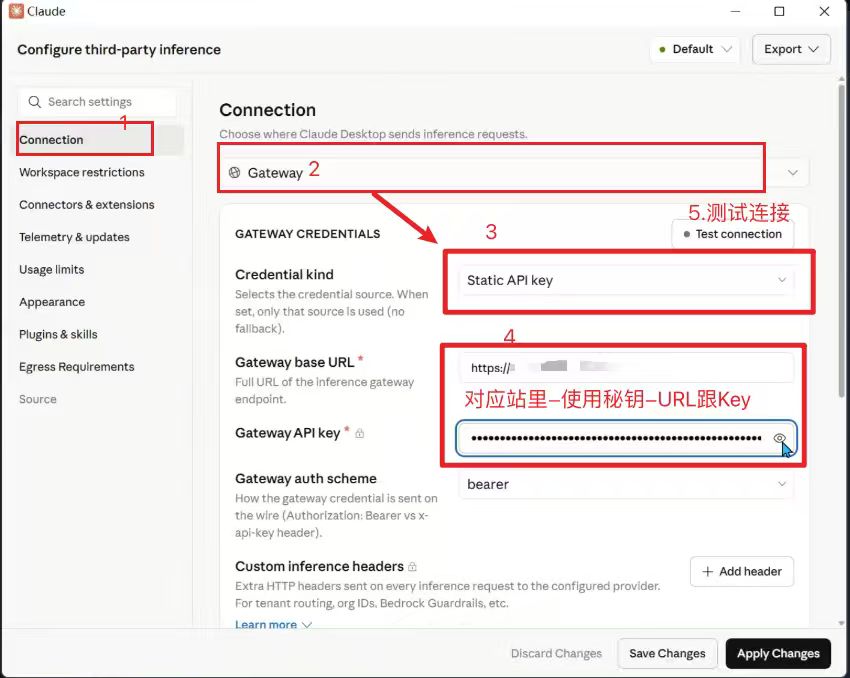Click the Gateway API key password field
This screenshot has height=678, width=850.
(x=626, y=438)
